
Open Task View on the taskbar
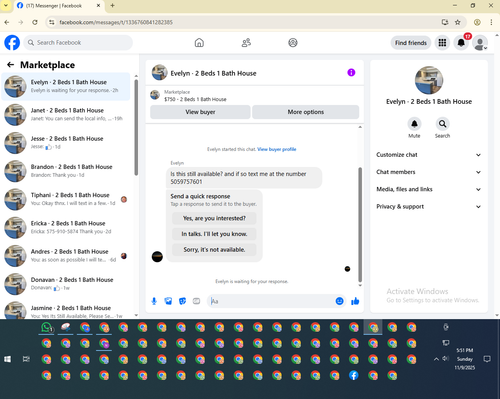coord(26,359)
